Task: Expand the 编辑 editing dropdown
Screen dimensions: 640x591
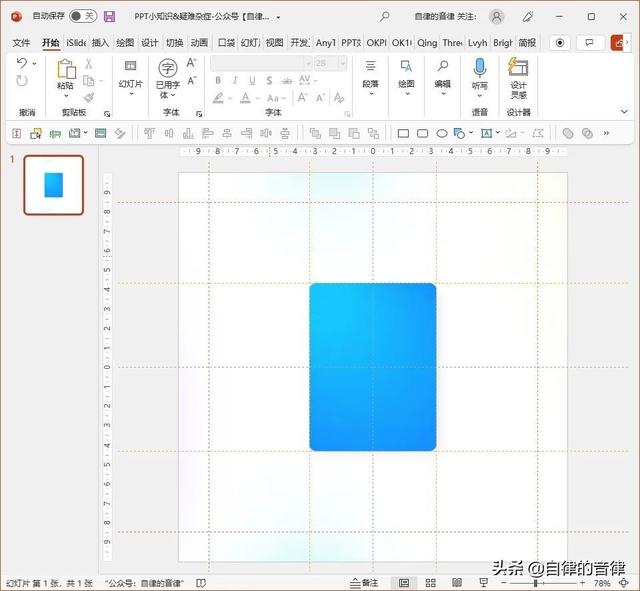Action: [x=443, y=94]
